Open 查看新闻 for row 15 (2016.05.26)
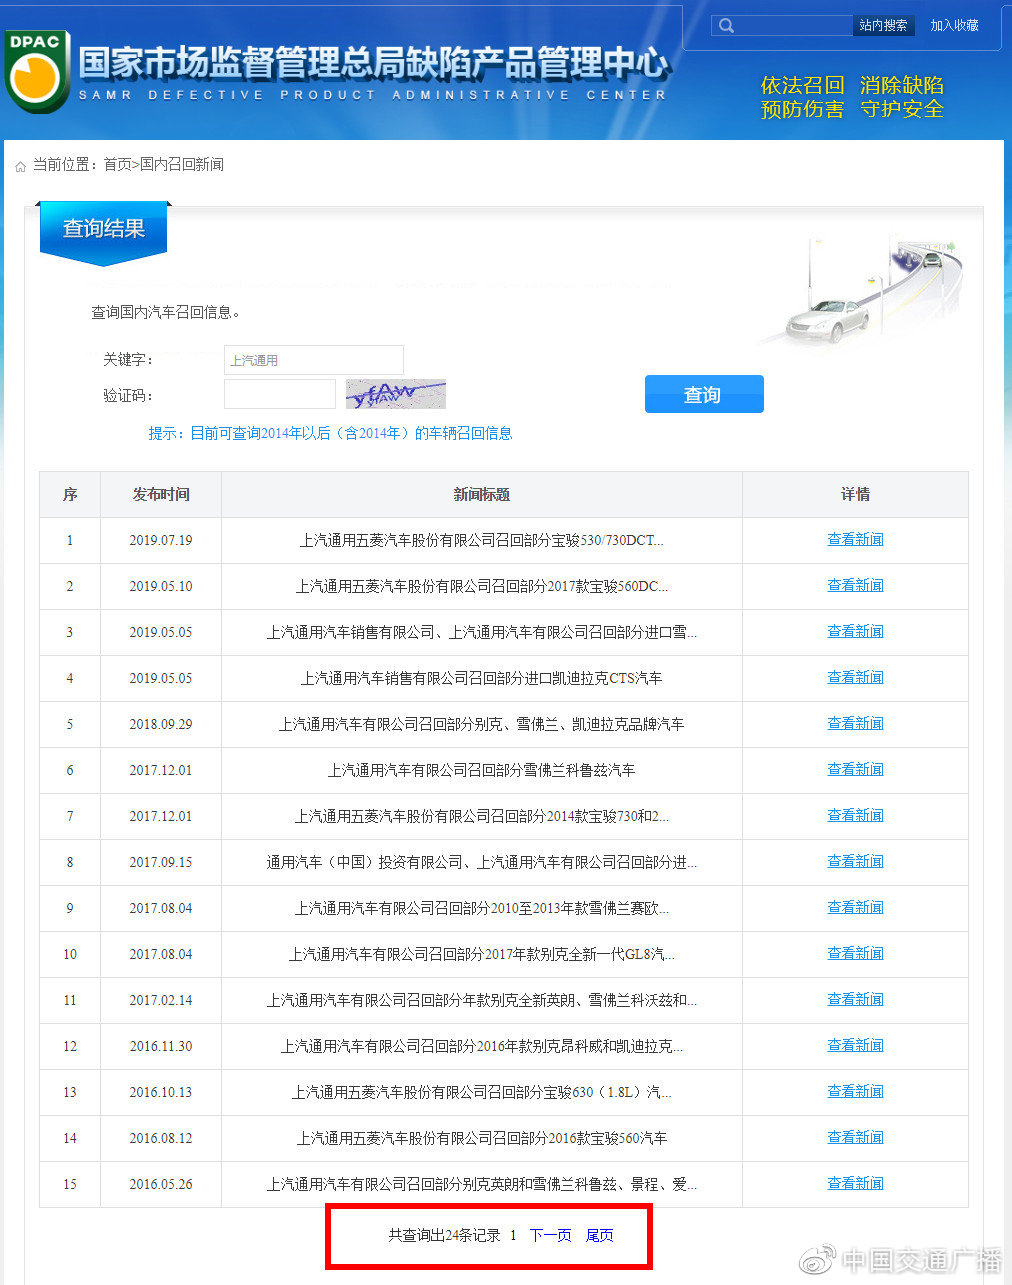 (x=855, y=1183)
